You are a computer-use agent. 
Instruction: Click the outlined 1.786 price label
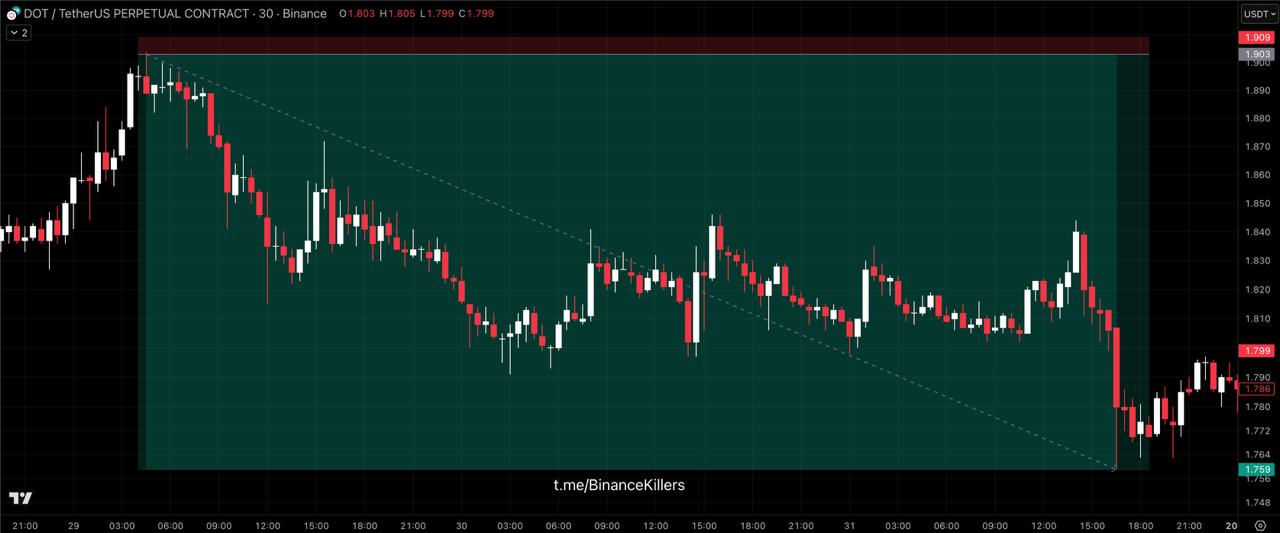coord(1257,388)
